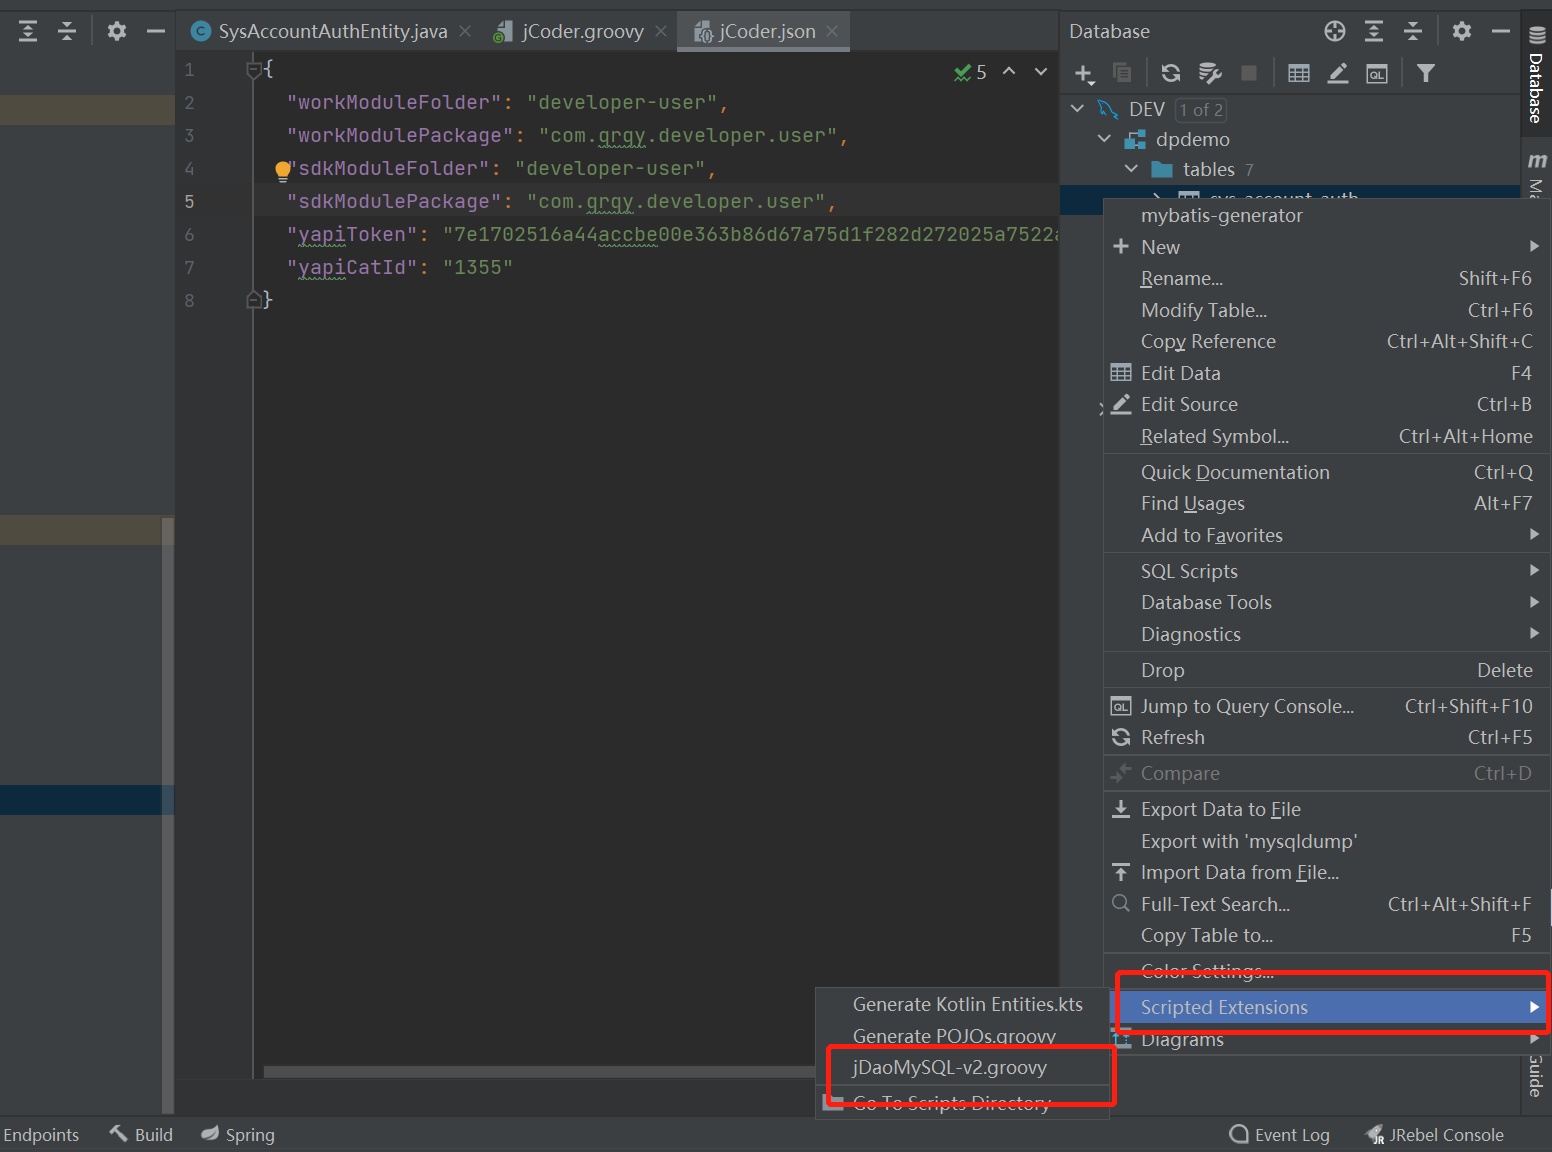
Task: Close the SysAccountAuthEntity.java tab
Action: coord(465,31)
